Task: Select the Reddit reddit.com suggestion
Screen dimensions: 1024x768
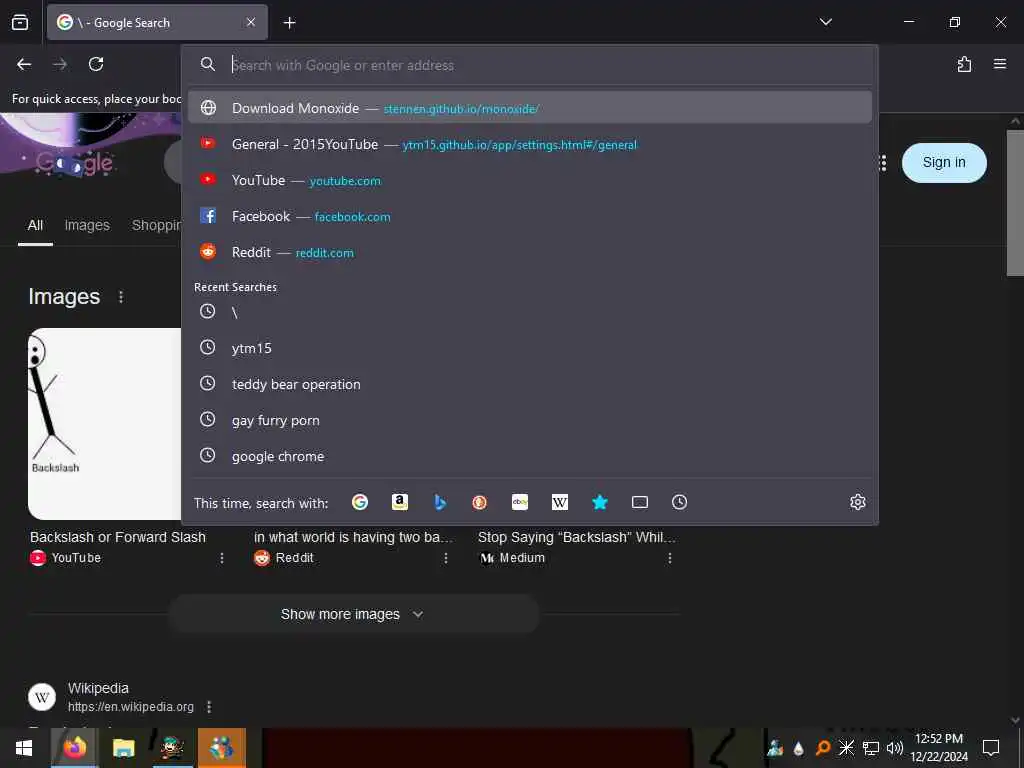Action: [x=530, y=252]
